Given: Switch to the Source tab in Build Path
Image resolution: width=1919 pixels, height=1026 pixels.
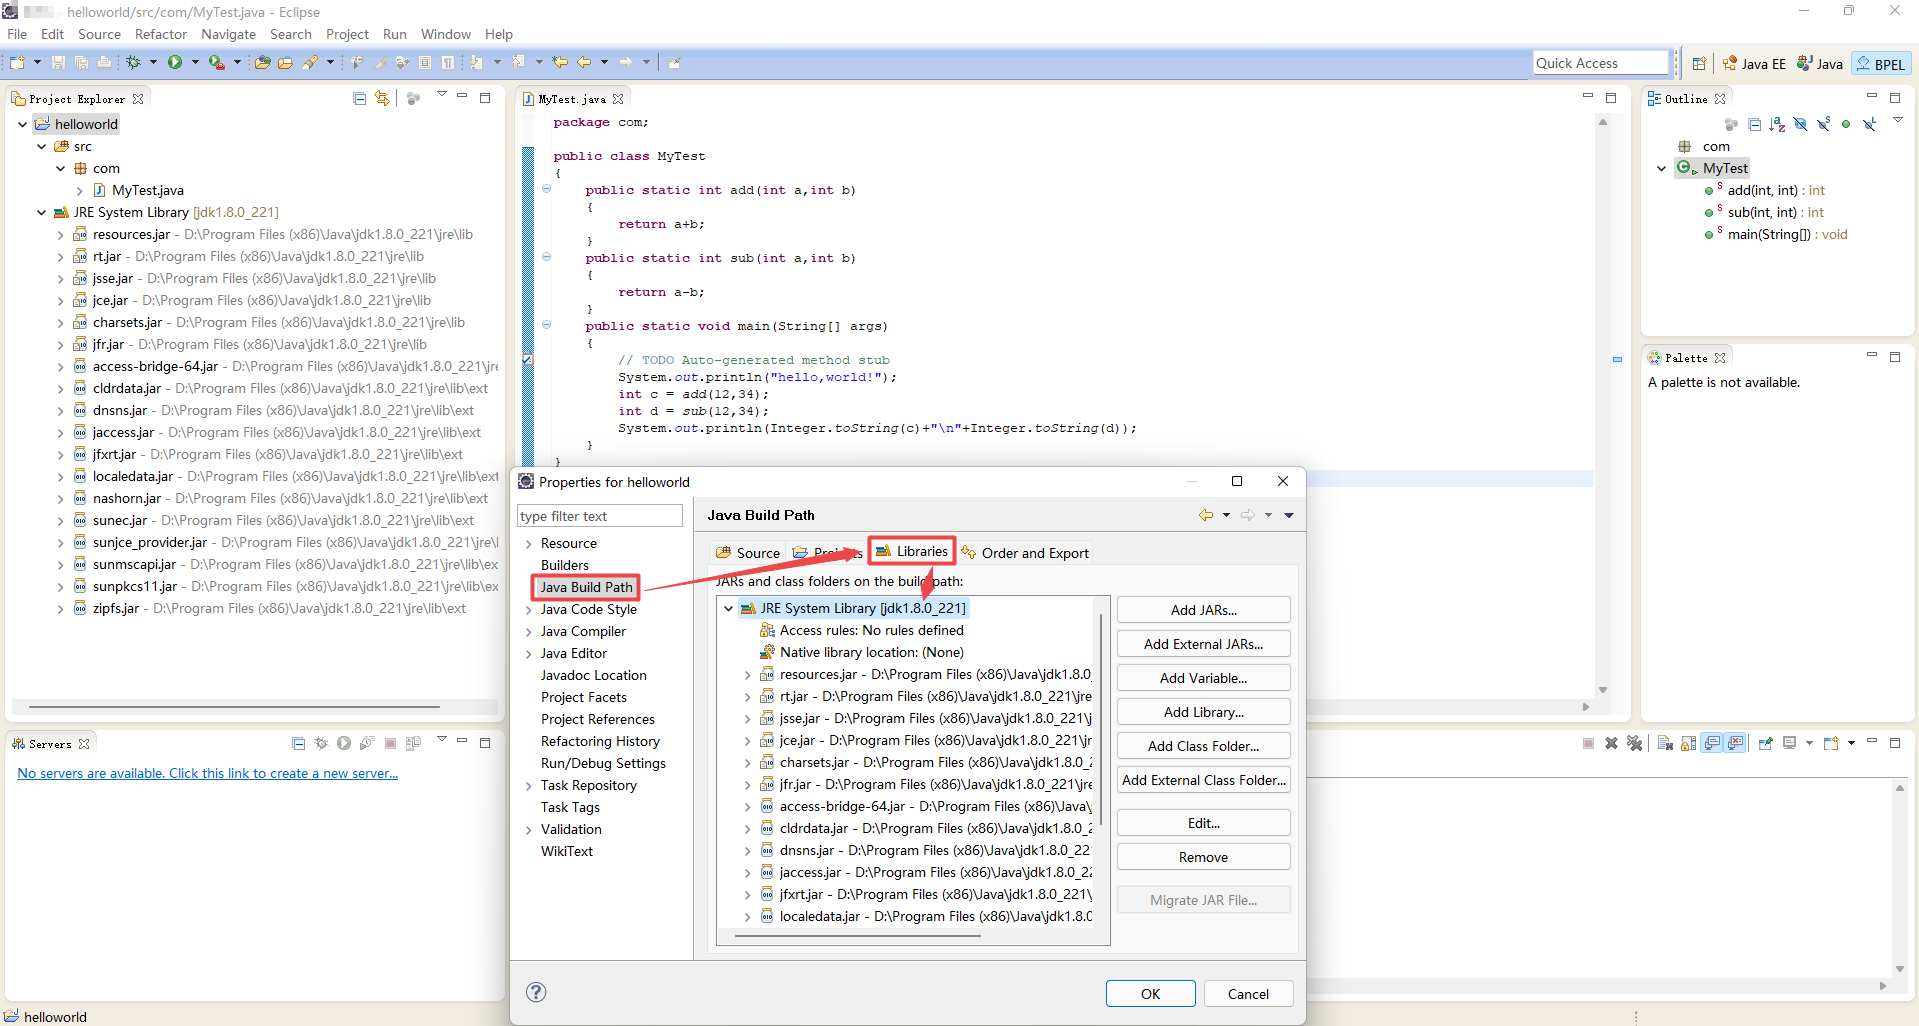Looking at the screenshot, I should [x=748, y=553].
